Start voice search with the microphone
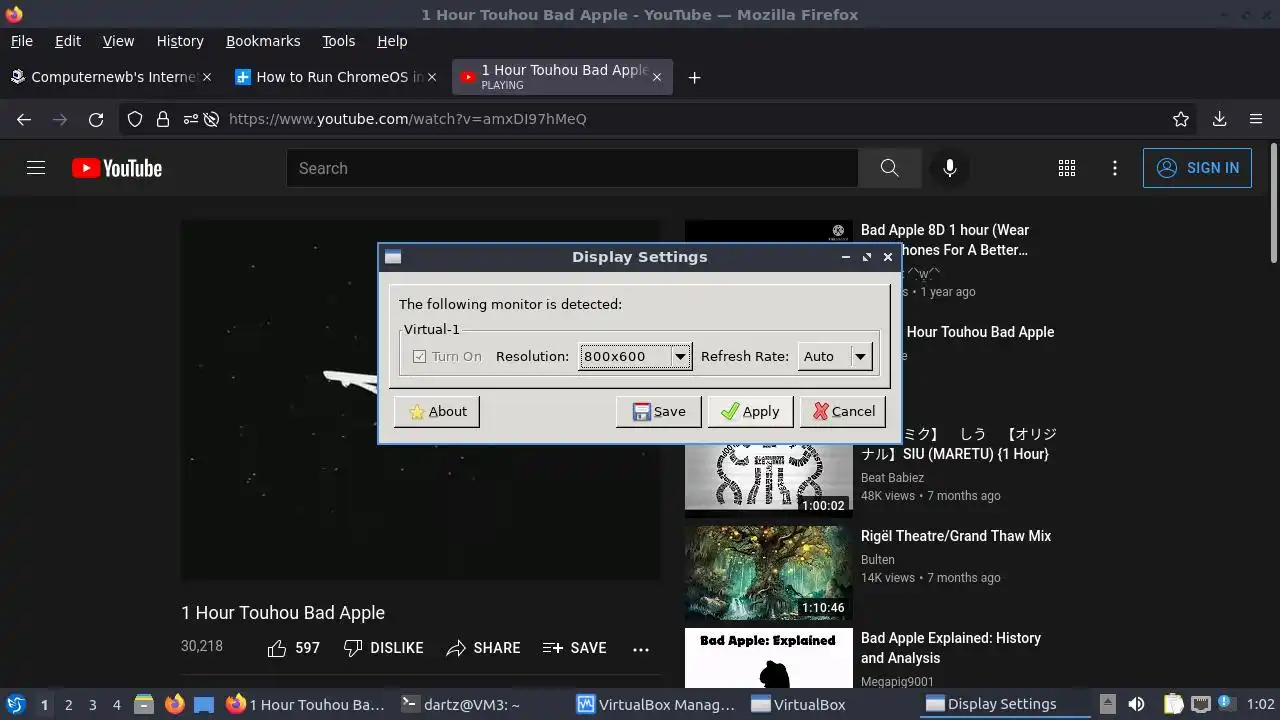The height and width of the screenshot is (720, 1280). point(950,168)
